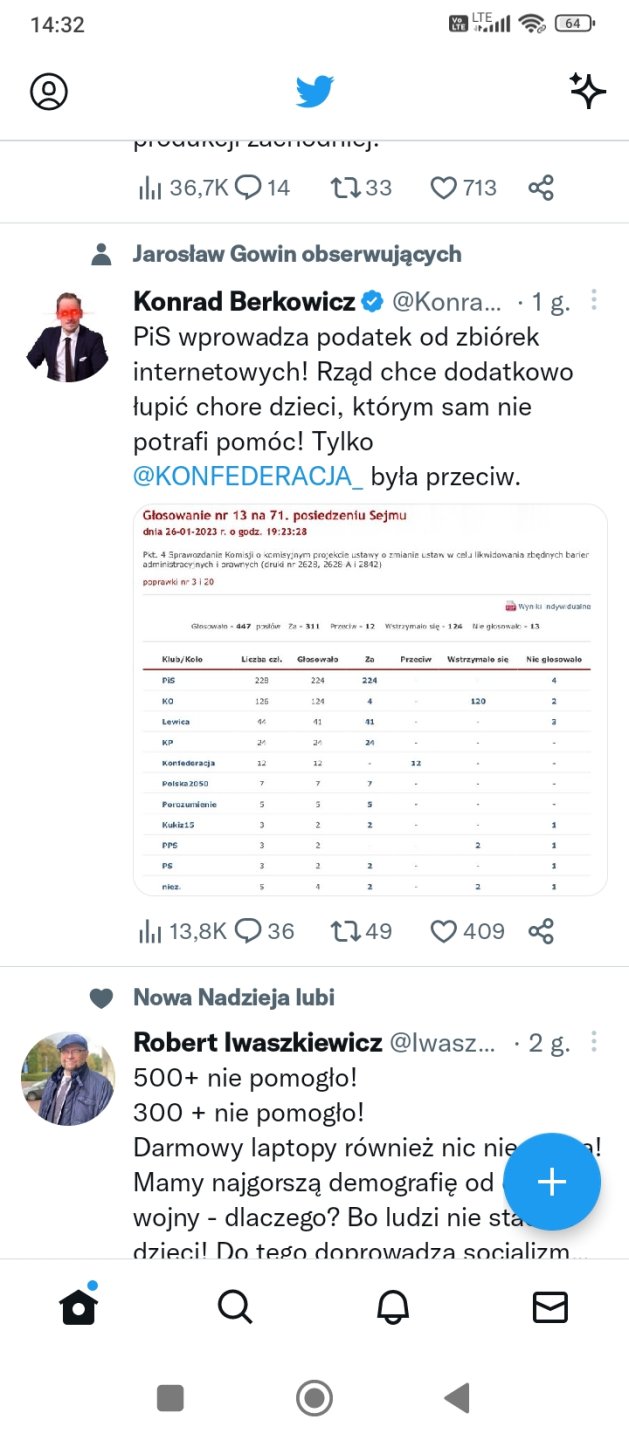Open the Notifications bell tab
The height and width of the screenshot is (1440, 629).
[x=393, y=1306]
